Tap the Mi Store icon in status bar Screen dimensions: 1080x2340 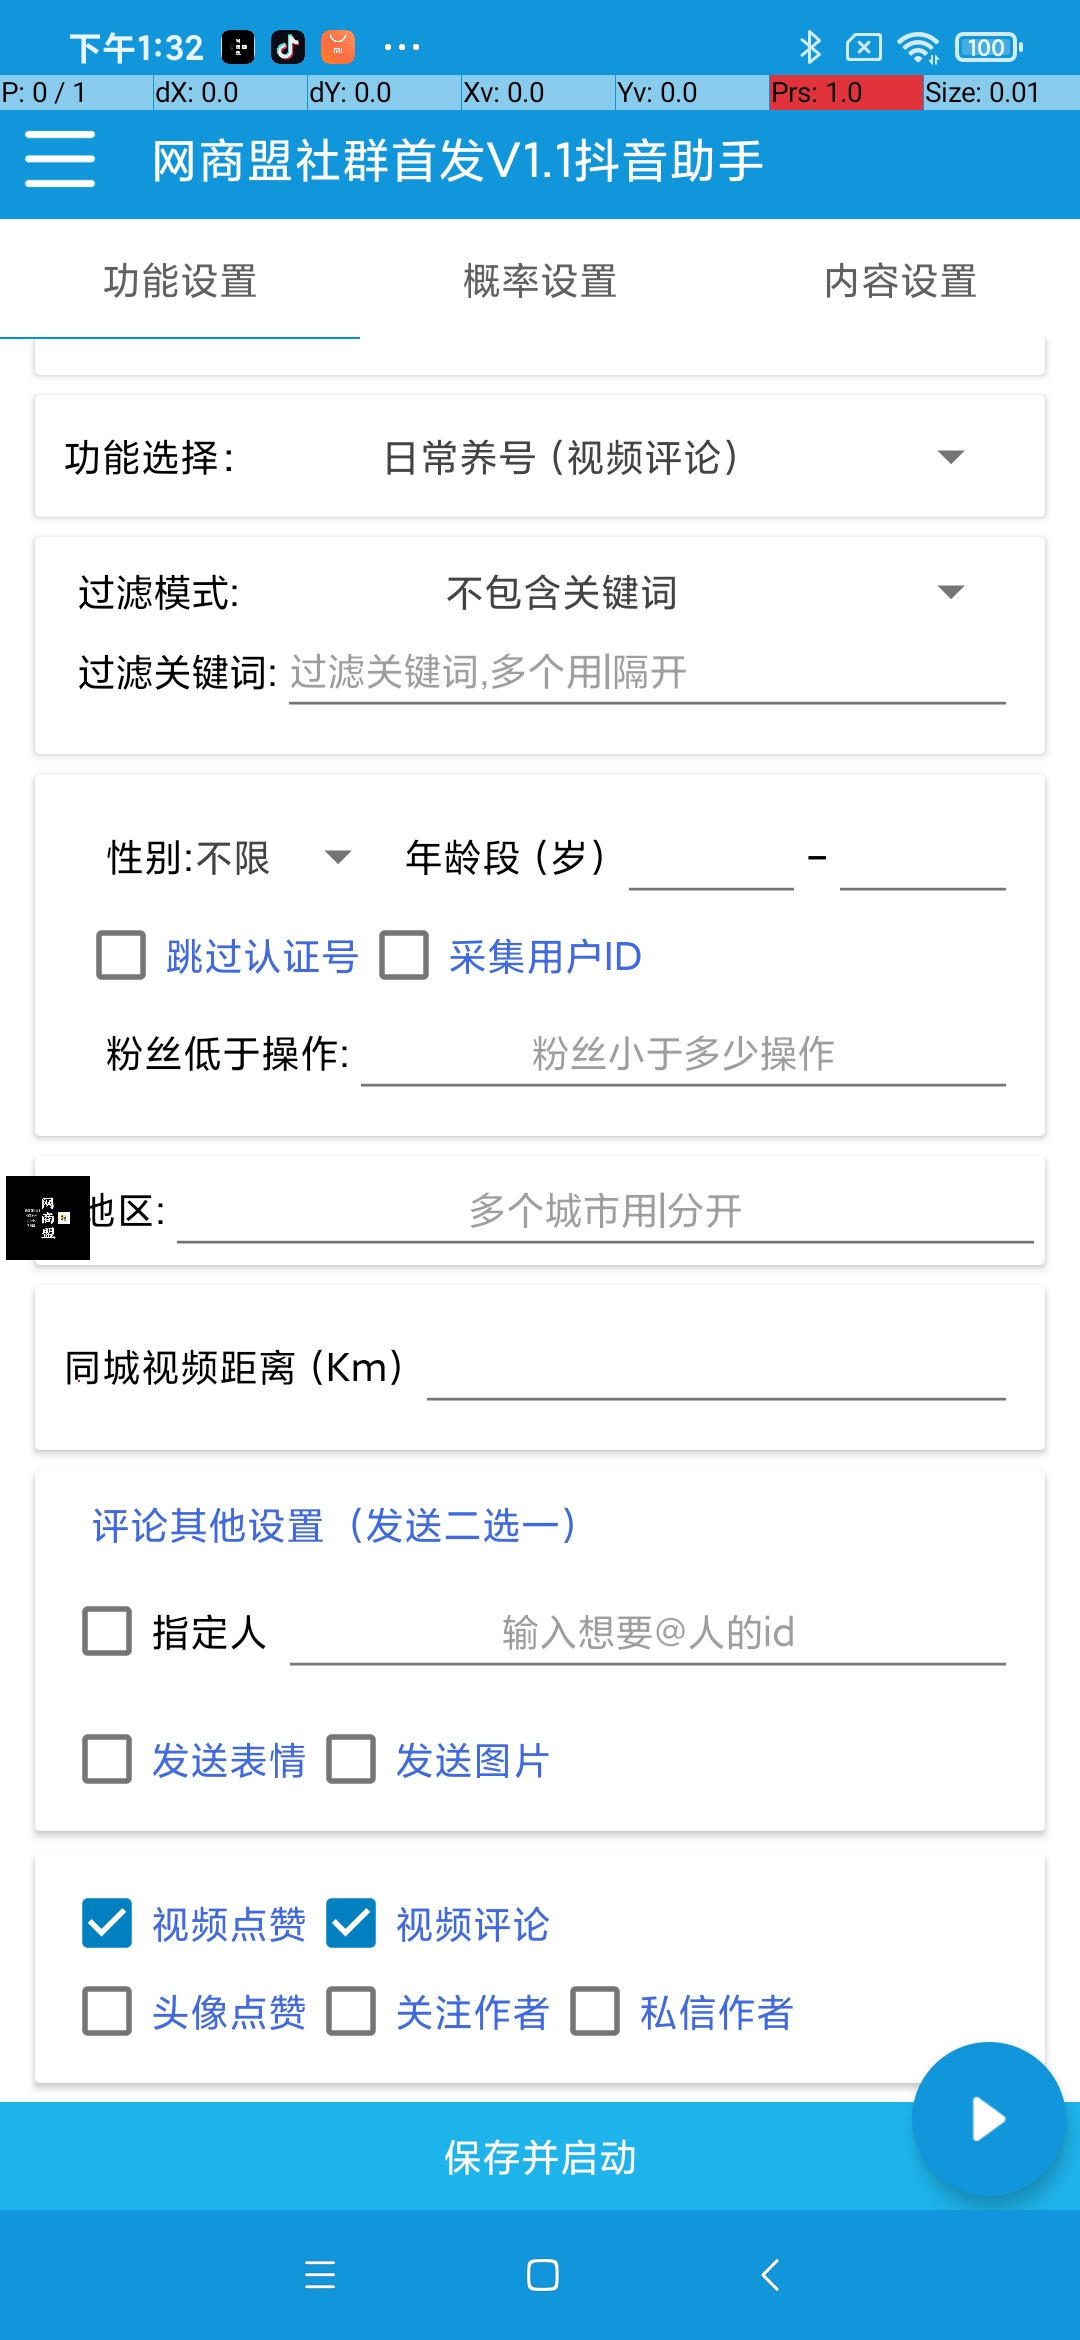pyautogui.click(x=338, y=45)
